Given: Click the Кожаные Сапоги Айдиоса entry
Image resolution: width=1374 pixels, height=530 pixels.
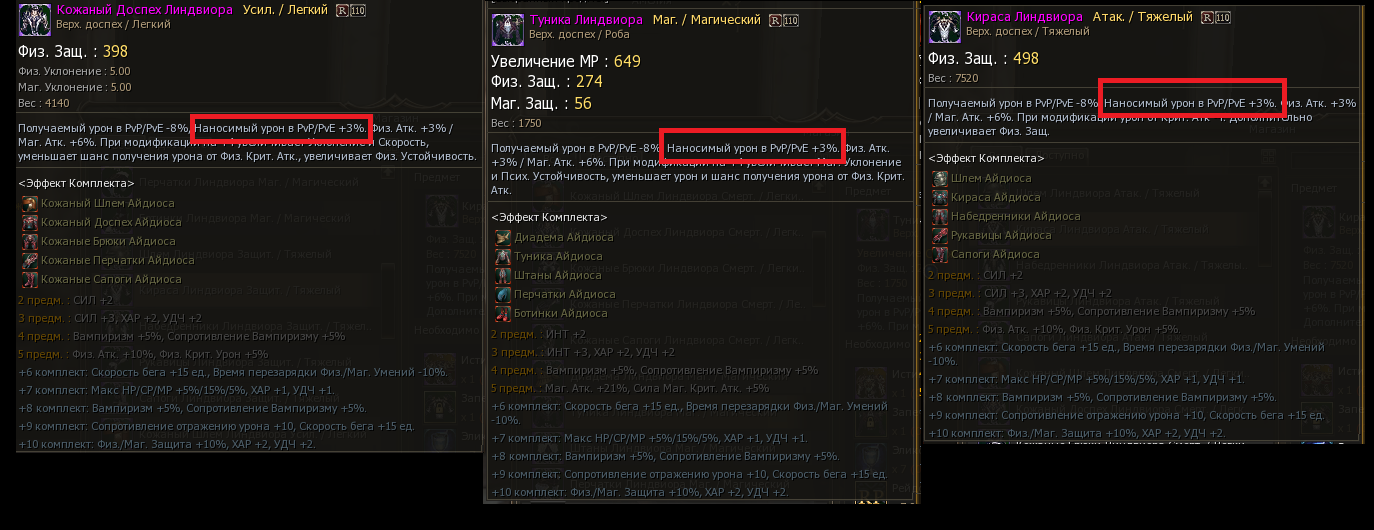Looking at the screenshot, I should click(110, 279).
